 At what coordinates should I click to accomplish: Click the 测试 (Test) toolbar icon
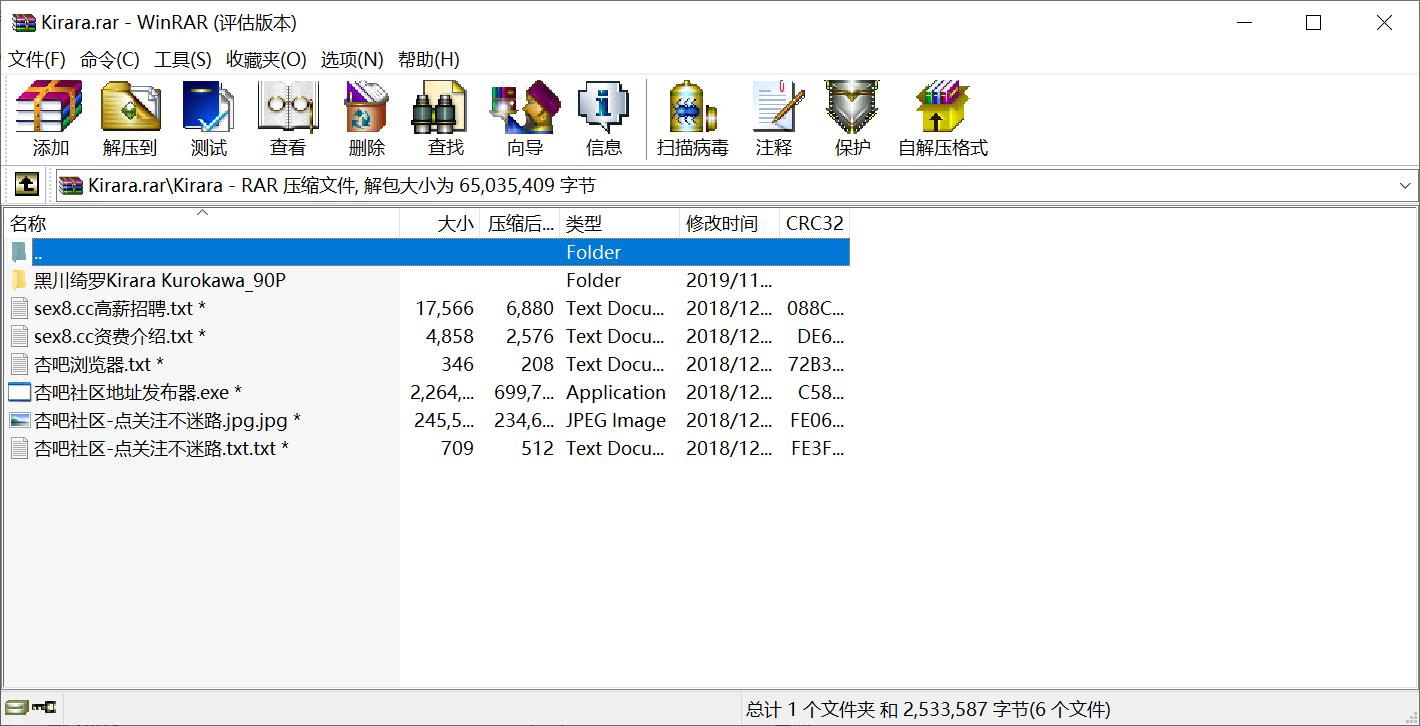(x=208, y=107)
